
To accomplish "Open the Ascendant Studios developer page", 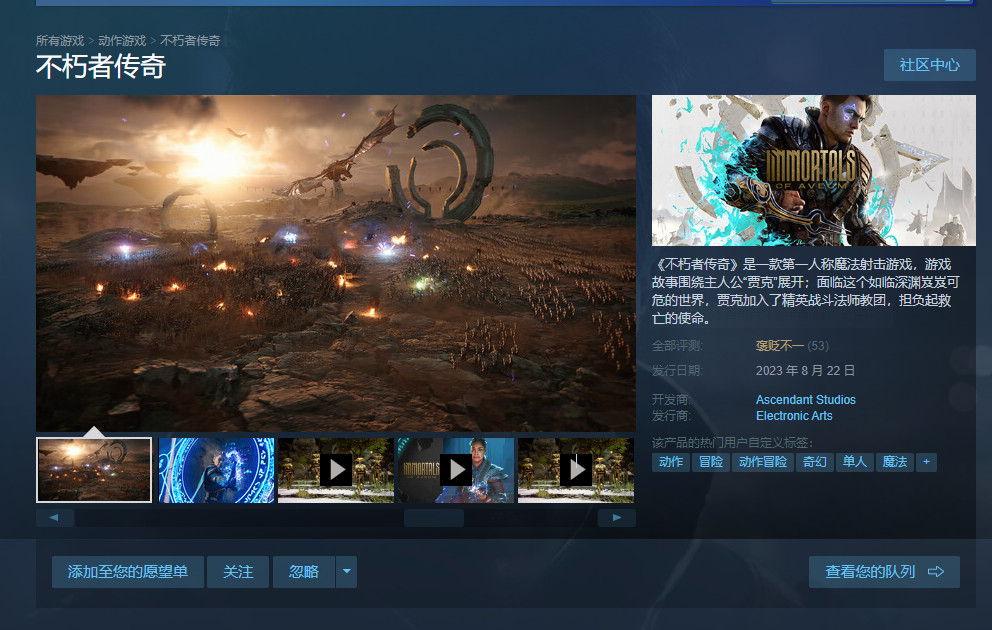I will tap(806, 399).
